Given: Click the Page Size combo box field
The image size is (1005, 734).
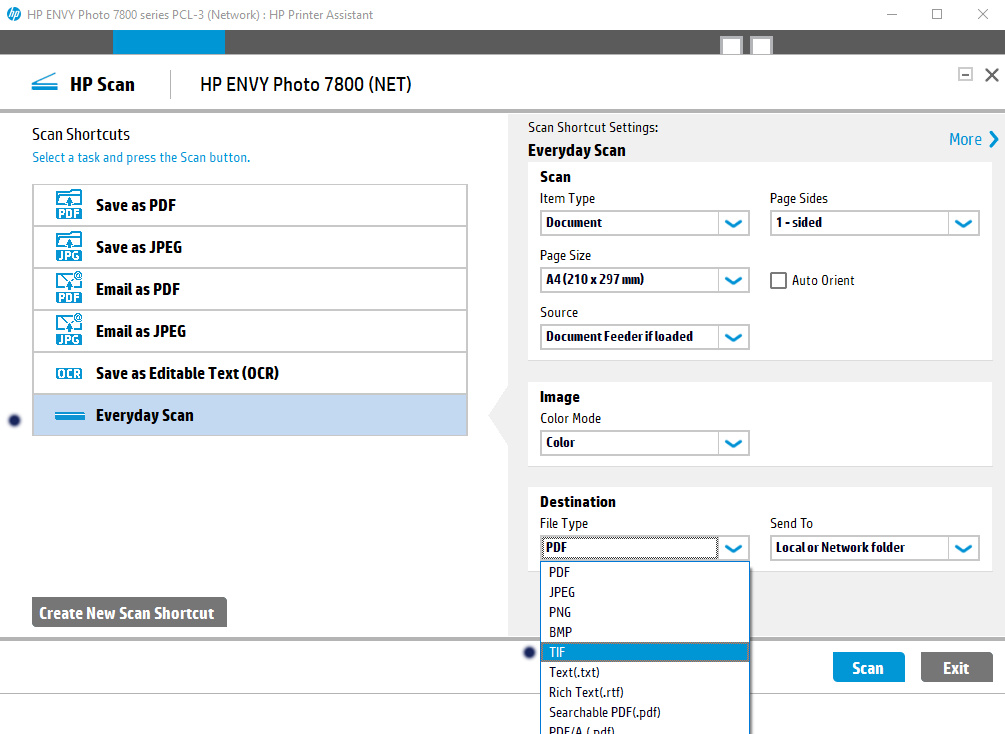Looking at the screenshot, I should click(629, 279).
